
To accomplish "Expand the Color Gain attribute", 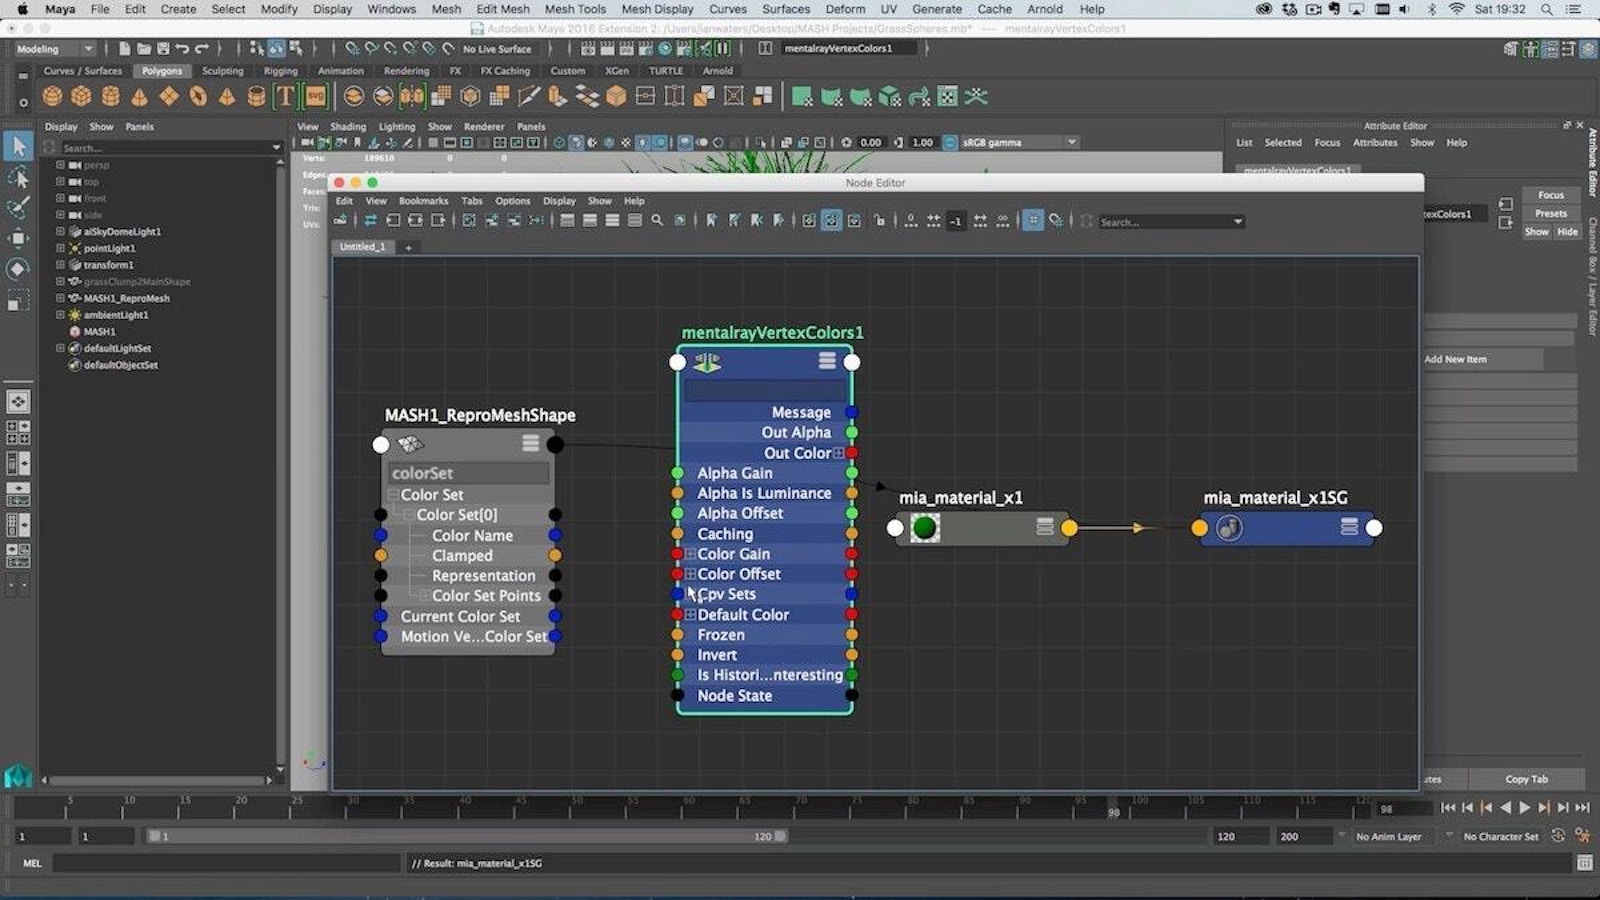I will coord(690,554).
